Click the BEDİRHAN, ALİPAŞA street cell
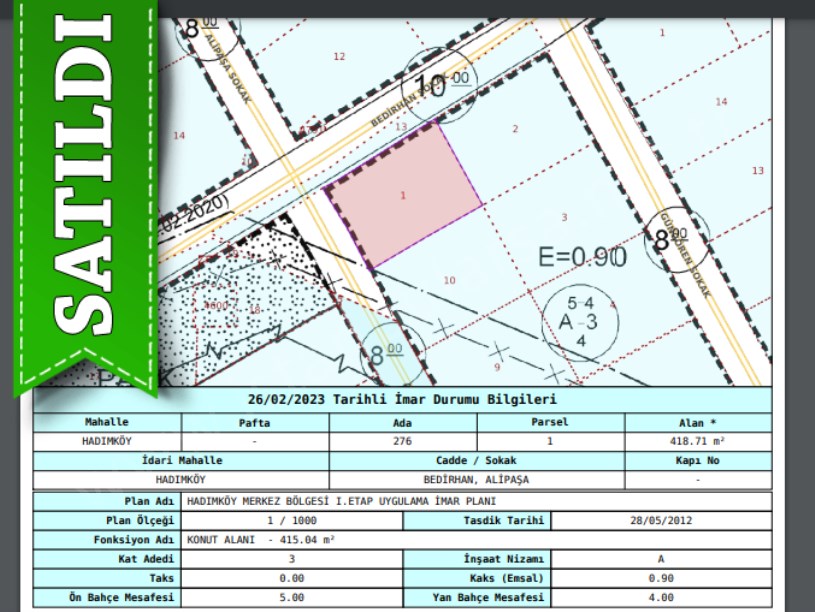Screen dimensions: 815x612 476,479
